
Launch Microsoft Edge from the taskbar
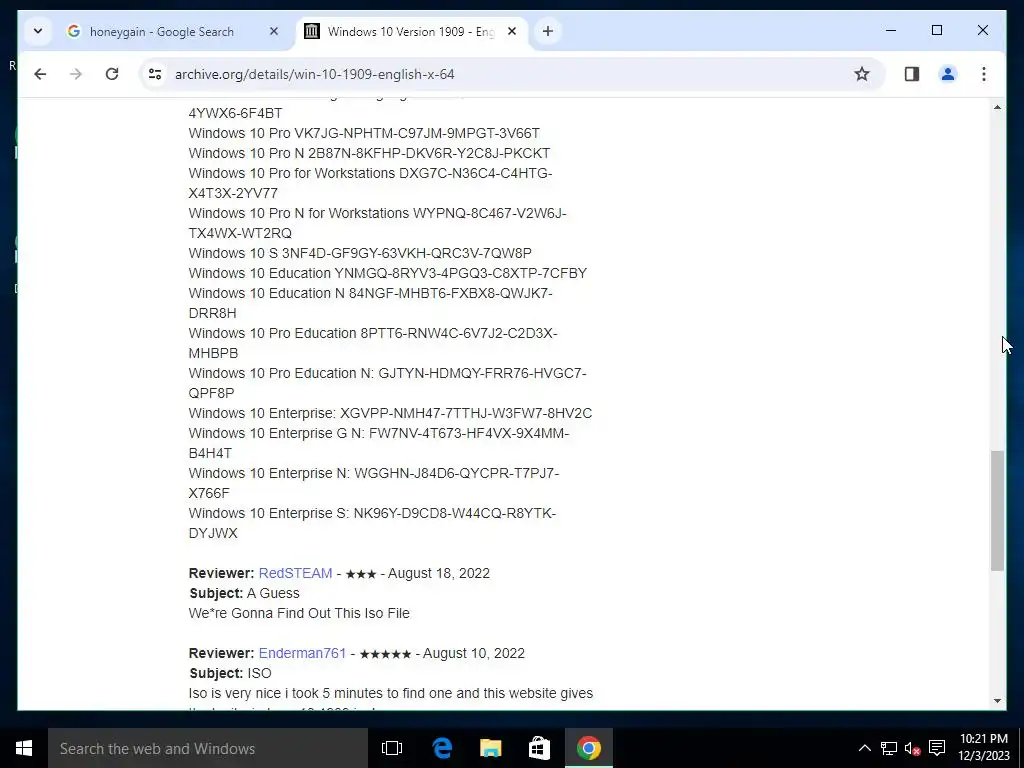tap(442, 748)
